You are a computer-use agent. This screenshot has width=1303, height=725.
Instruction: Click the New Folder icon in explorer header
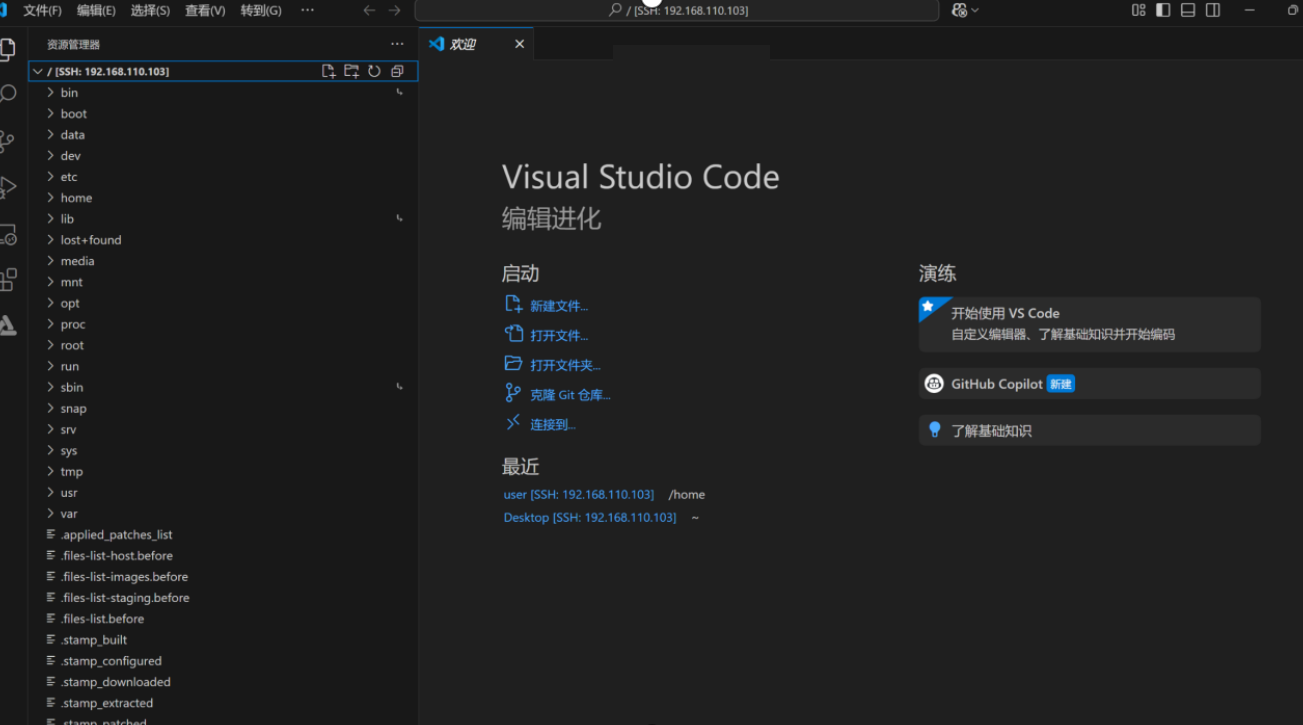pos(351,71)
